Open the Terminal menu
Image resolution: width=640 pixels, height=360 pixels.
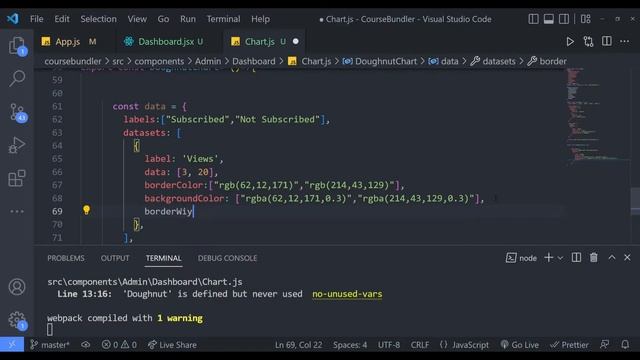tap(223, 19)
